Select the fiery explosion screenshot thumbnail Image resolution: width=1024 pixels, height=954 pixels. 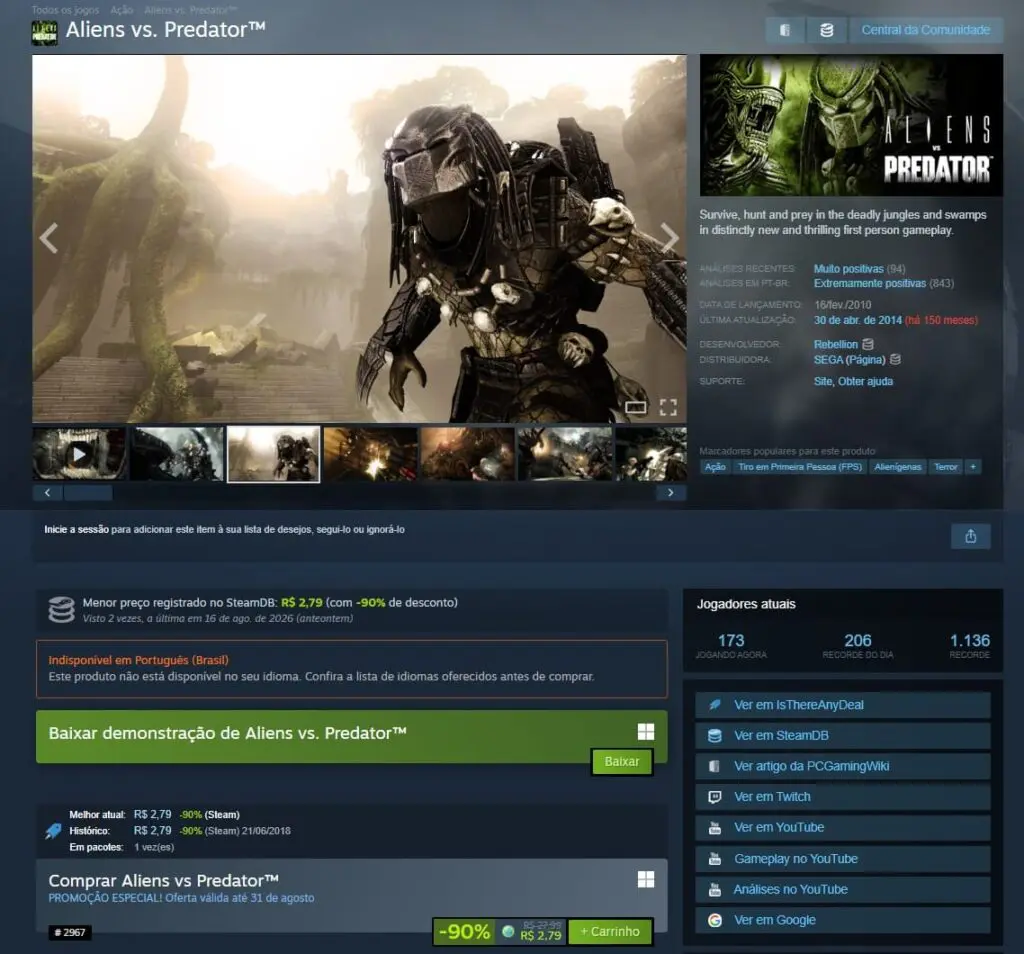pyautogui.click(x=370, y=454)
